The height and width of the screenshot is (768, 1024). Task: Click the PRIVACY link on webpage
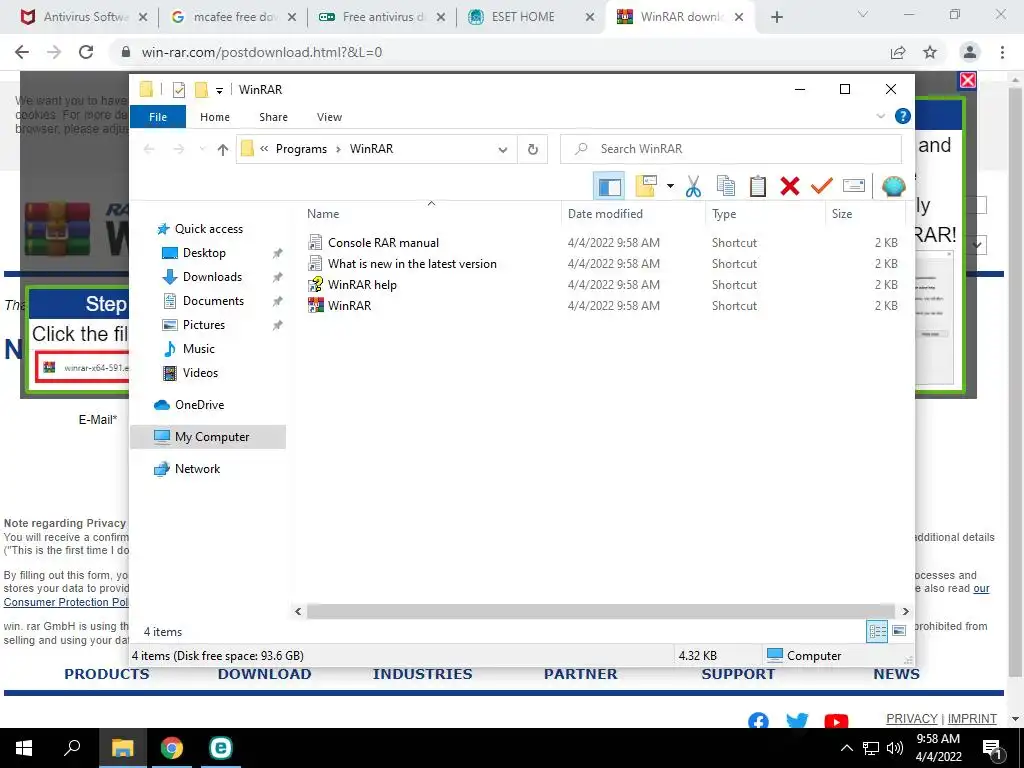[912, 718]
